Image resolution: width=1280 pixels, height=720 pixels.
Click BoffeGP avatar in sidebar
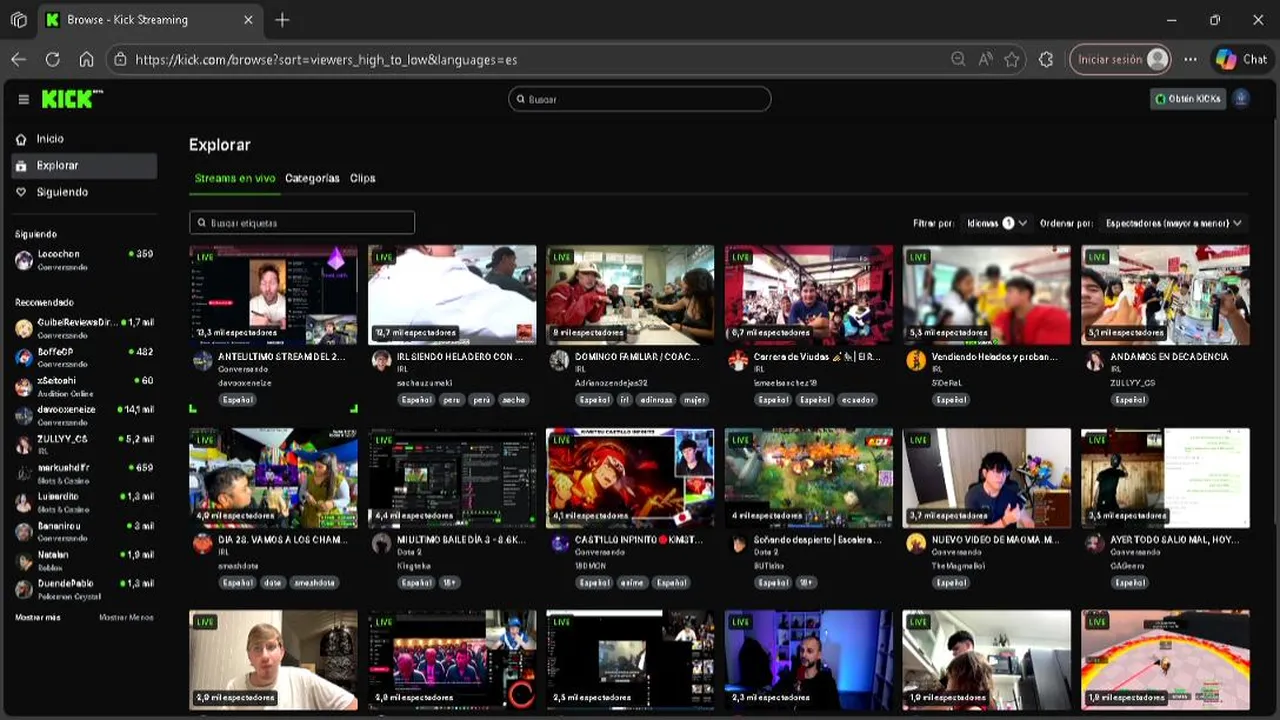pyautogui.click(x=24, y=357)
